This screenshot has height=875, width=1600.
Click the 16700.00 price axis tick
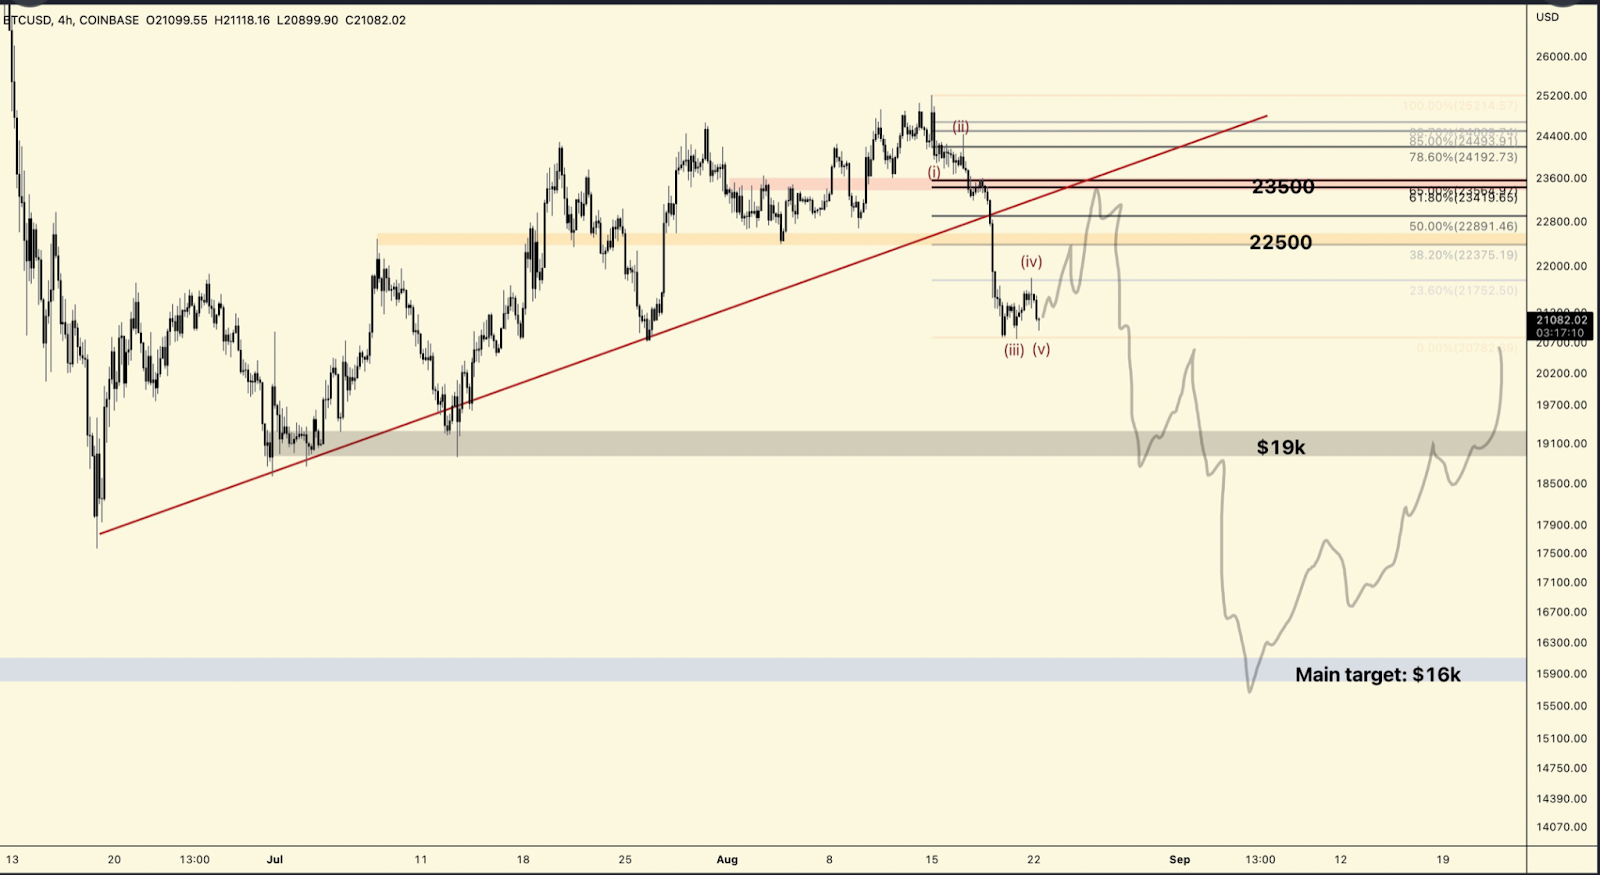(x=1561, y=613)
